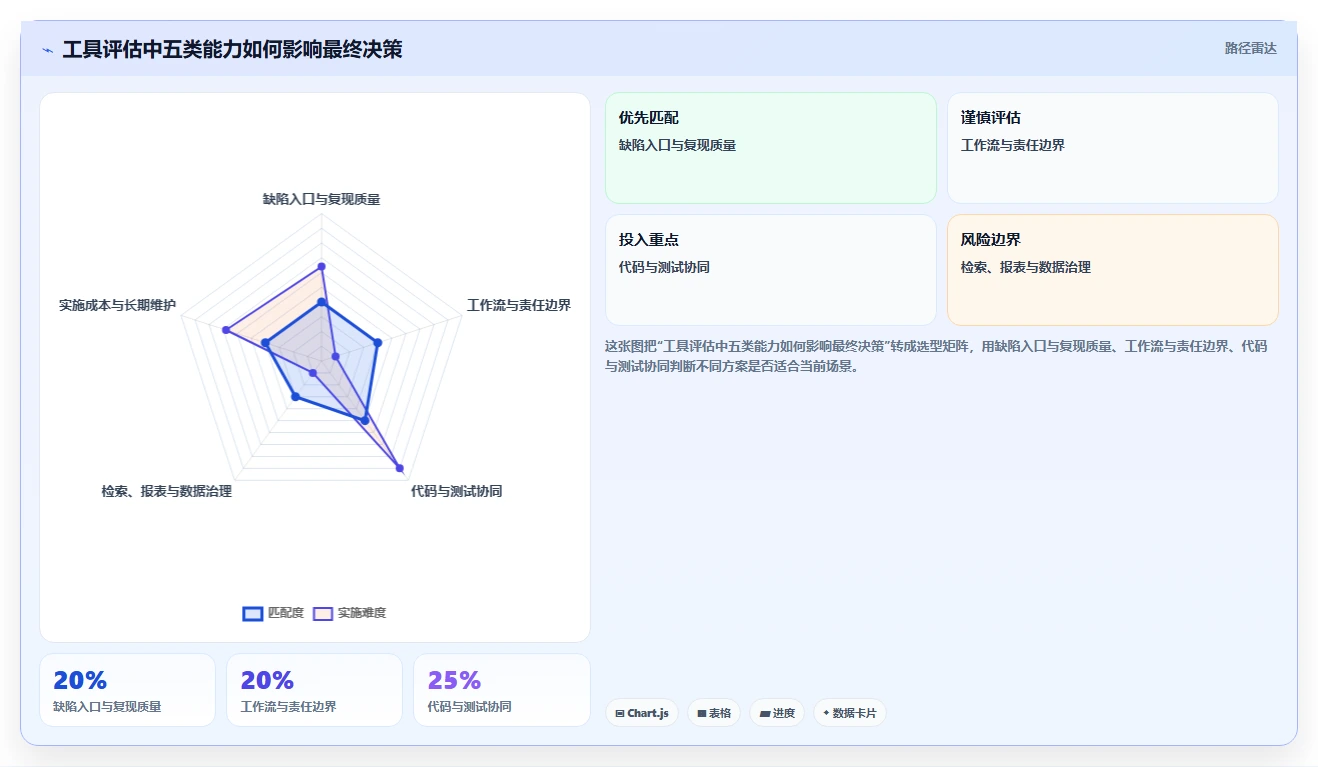1318x767 pixels.
Task: Click the 20% 缺陷入口与复现质量 stat card
Action: (x=127, y=690)
